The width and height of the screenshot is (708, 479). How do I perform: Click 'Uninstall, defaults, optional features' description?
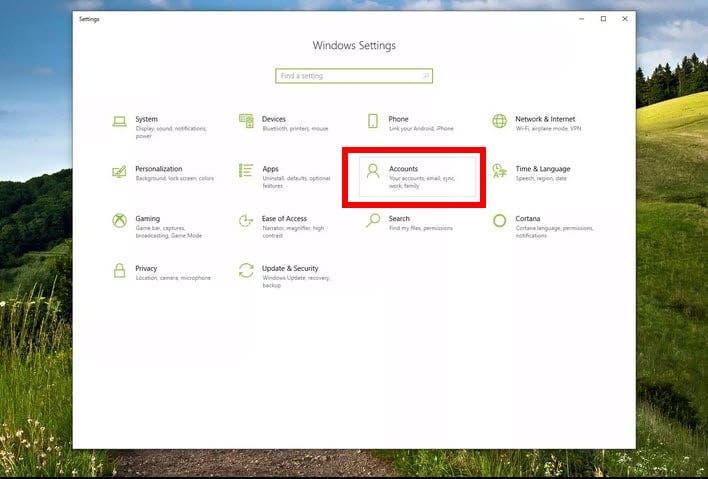tap(296, 182)
